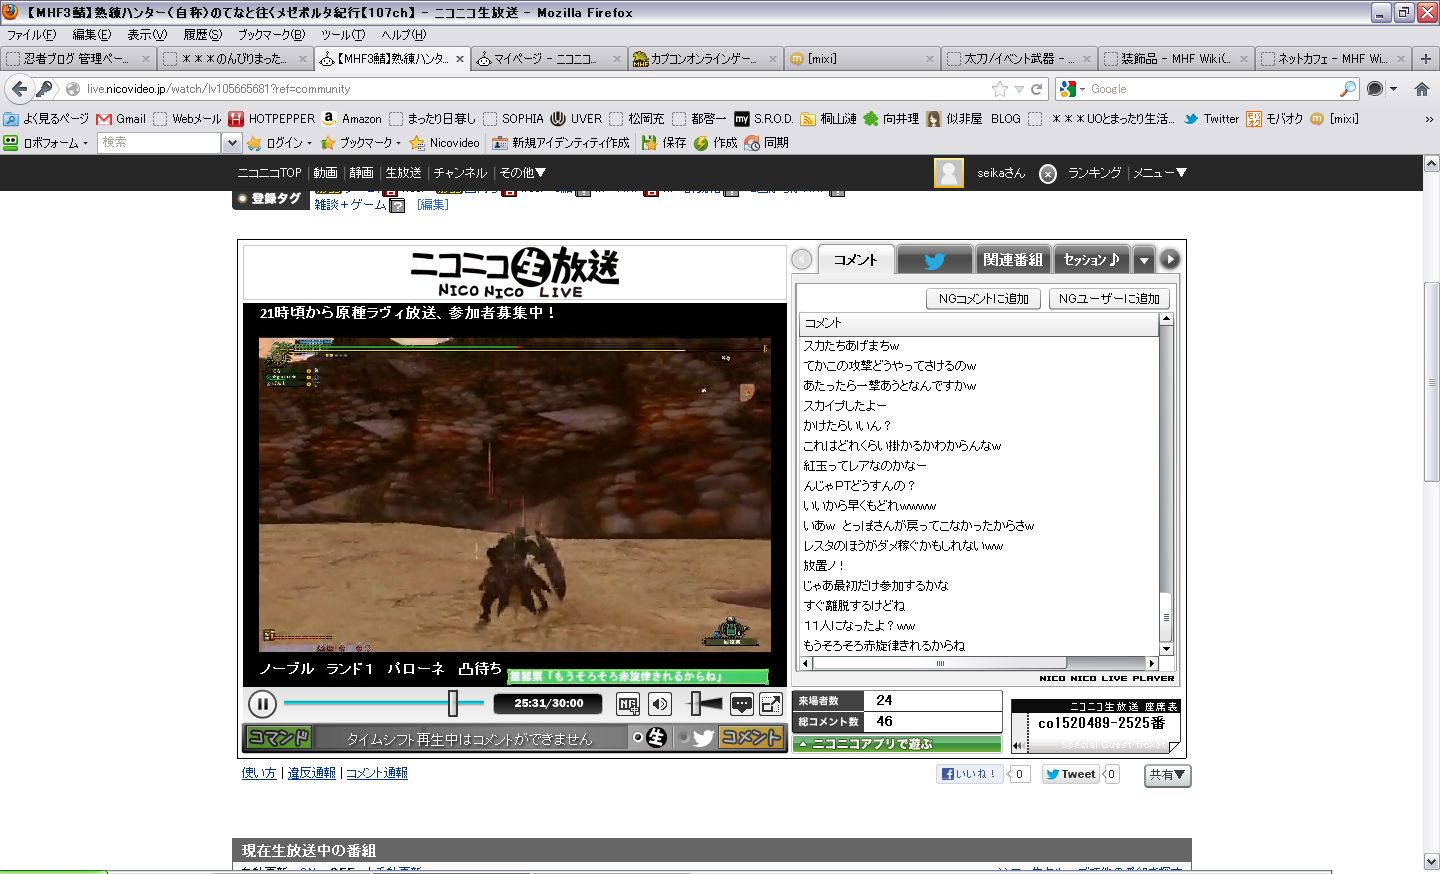Bookmark this page with the star icon
Image resolution: width=1440 pixels, height=874 pixels.
1000,89
